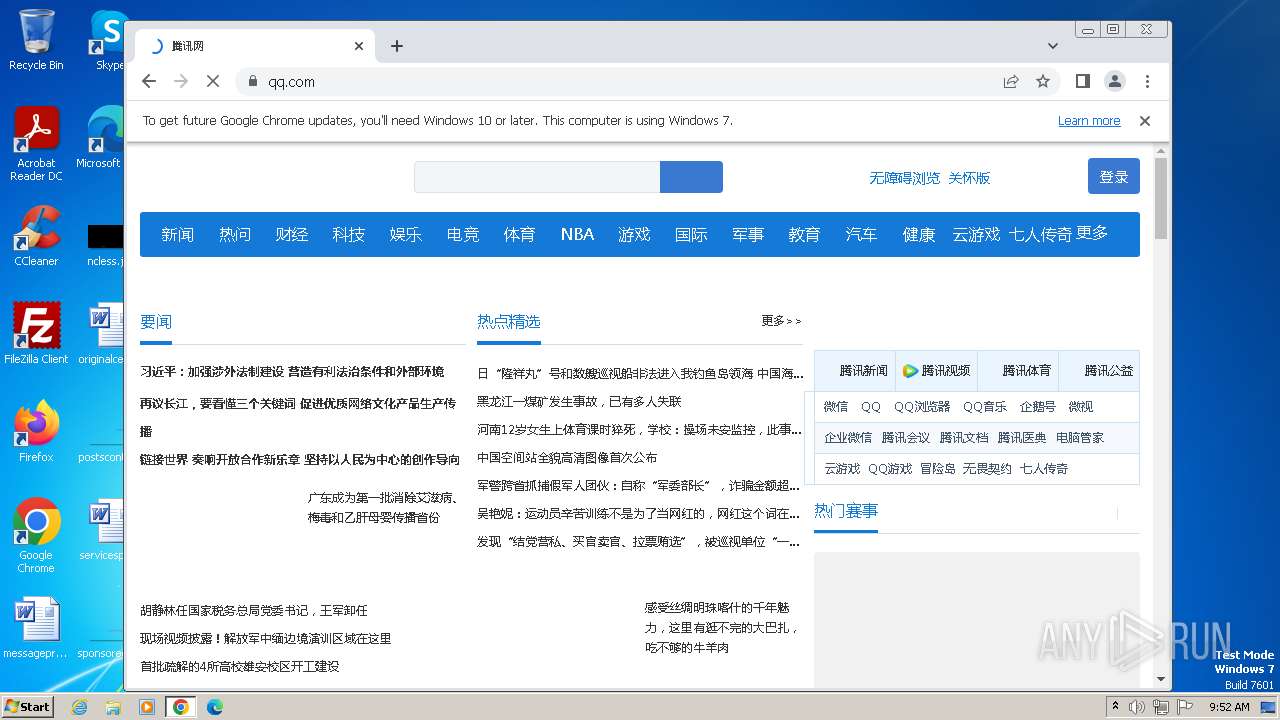Open the Recycle Bin desktop icon
Viewport: 1280px width, 720px height.
tap(36, 40)
